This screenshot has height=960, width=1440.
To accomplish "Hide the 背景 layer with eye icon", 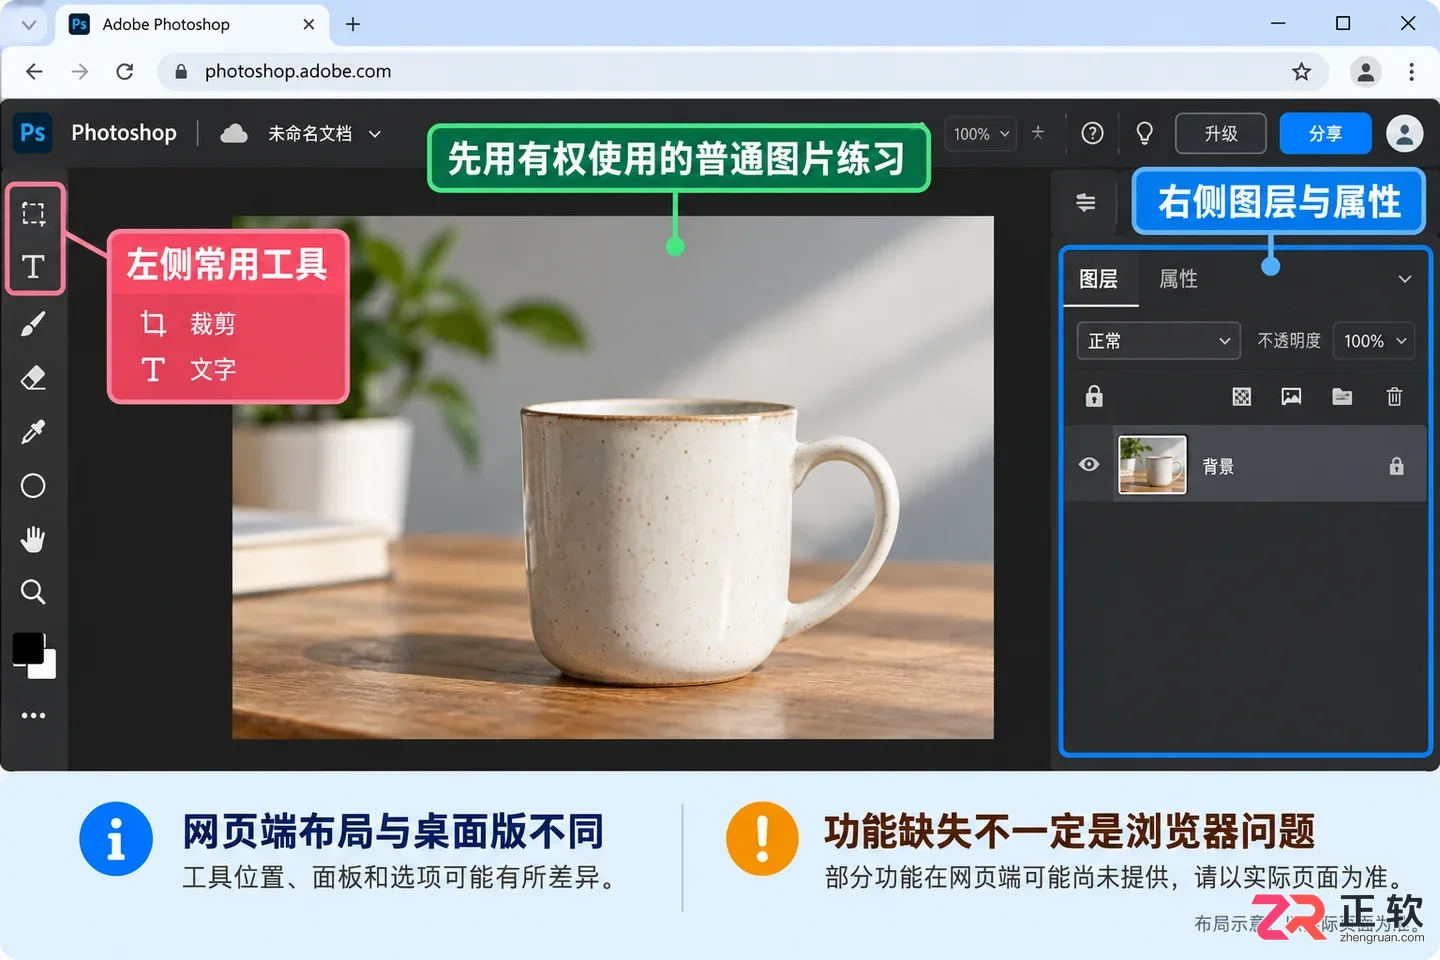I will tap(1089, 464).
